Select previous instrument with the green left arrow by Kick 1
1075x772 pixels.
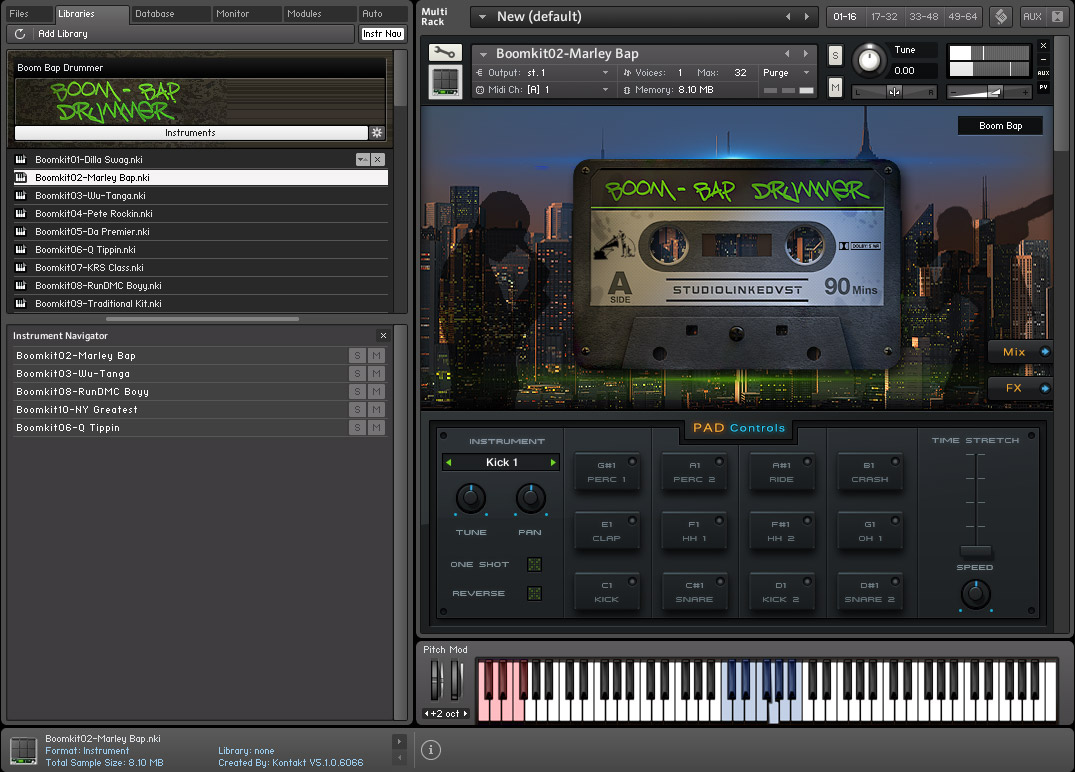[448, 463]
